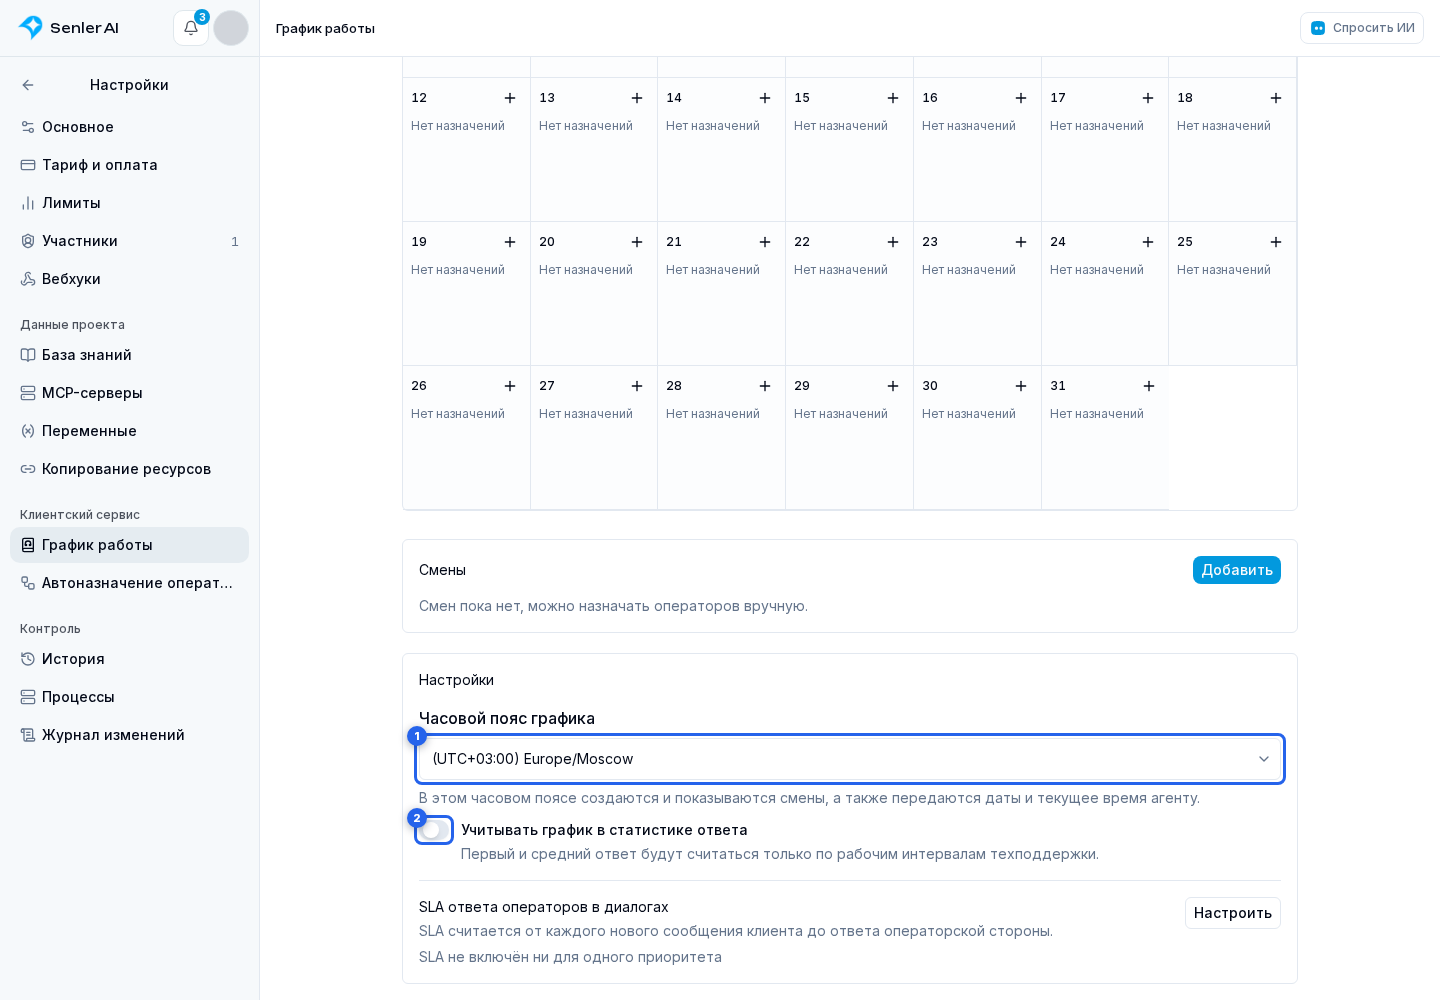Open Основное settings section
Screen dimensions: 1440x1000
click(129, 127)
